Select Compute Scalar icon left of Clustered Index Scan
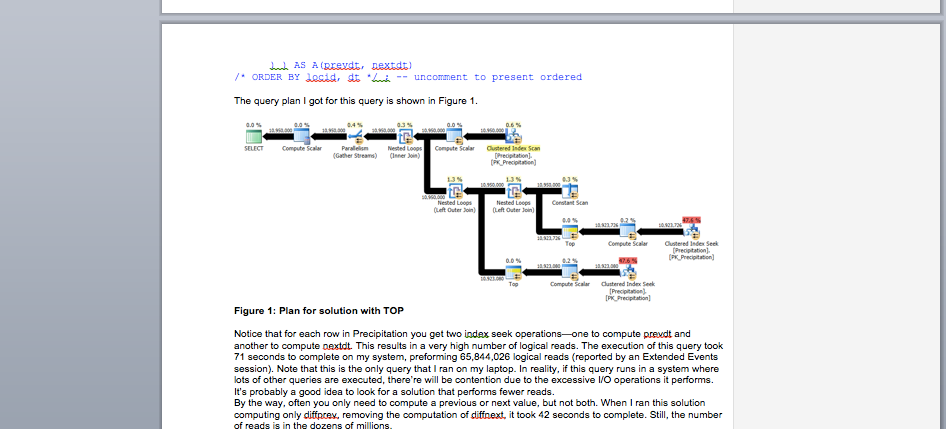946x429 pixels. (x=454, y=135)
